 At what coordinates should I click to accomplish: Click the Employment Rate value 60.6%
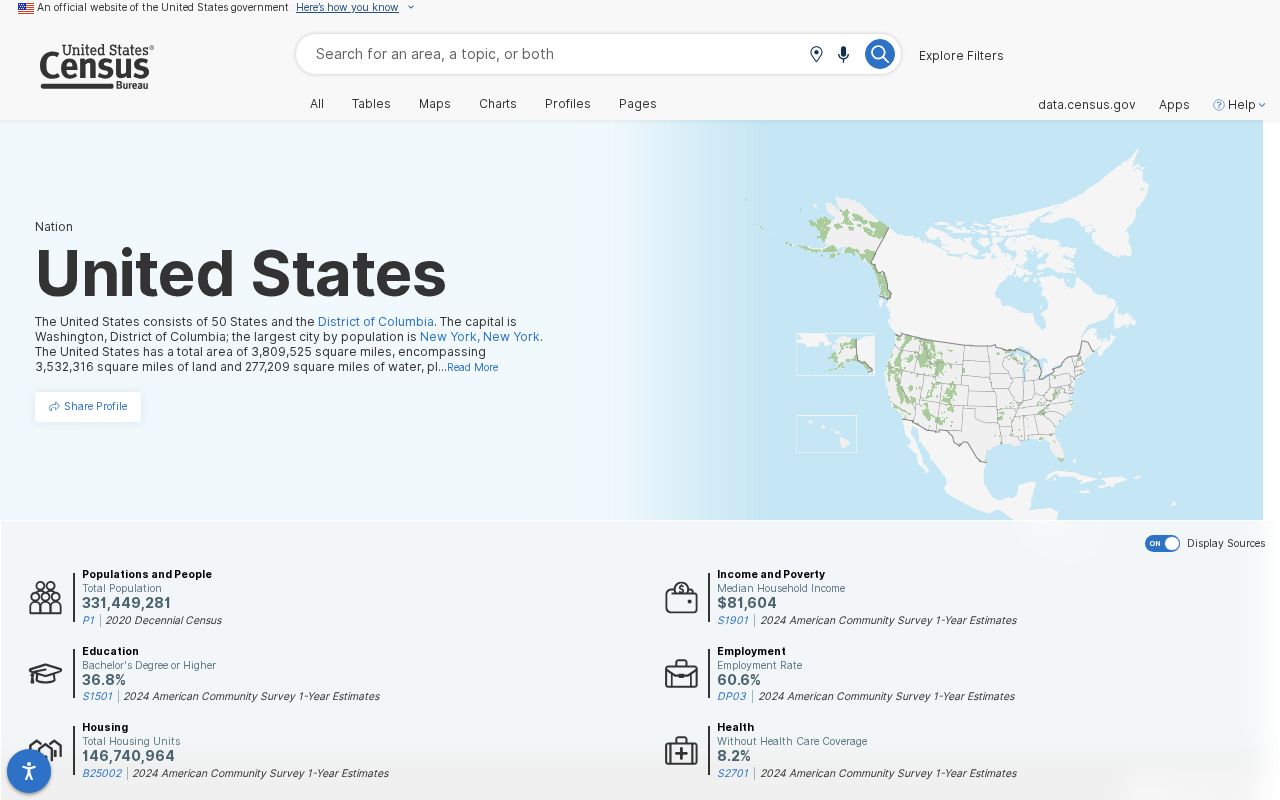(x=739, y=680)
